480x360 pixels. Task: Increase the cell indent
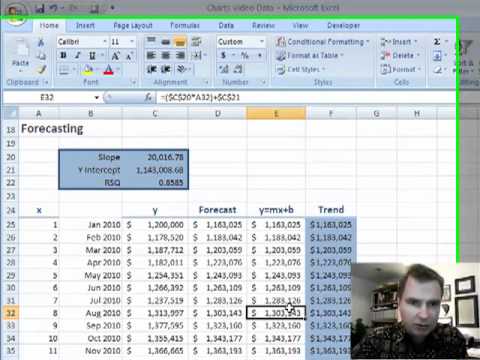point(166,69)
